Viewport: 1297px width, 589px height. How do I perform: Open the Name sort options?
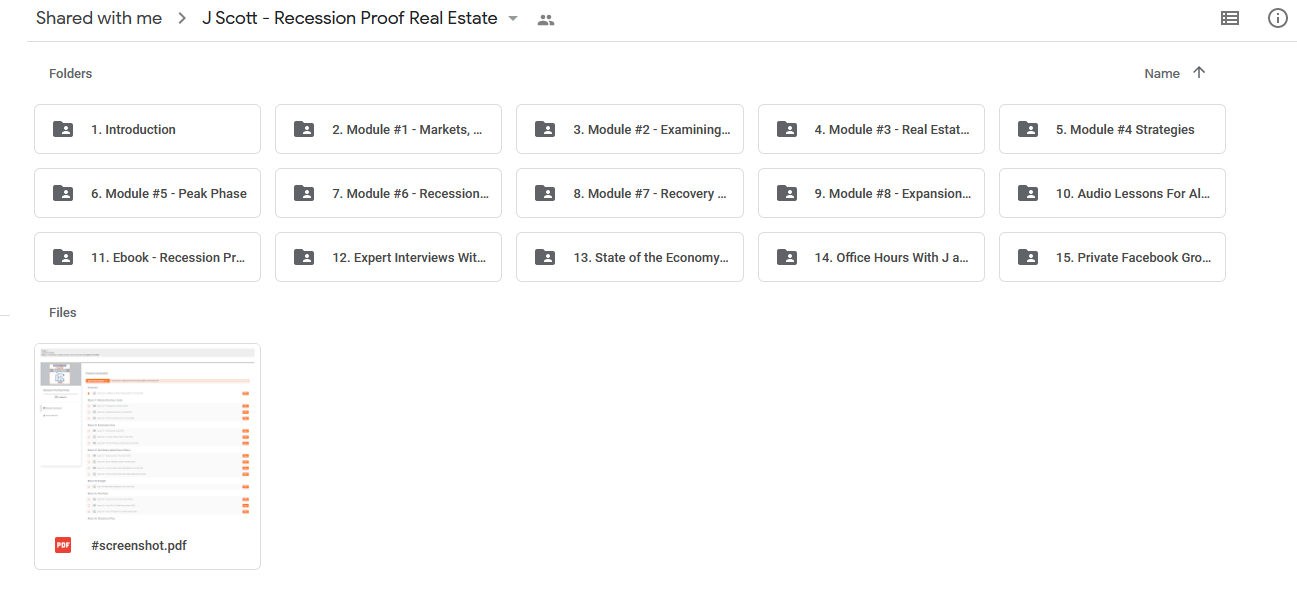[x=1162, y=73]
